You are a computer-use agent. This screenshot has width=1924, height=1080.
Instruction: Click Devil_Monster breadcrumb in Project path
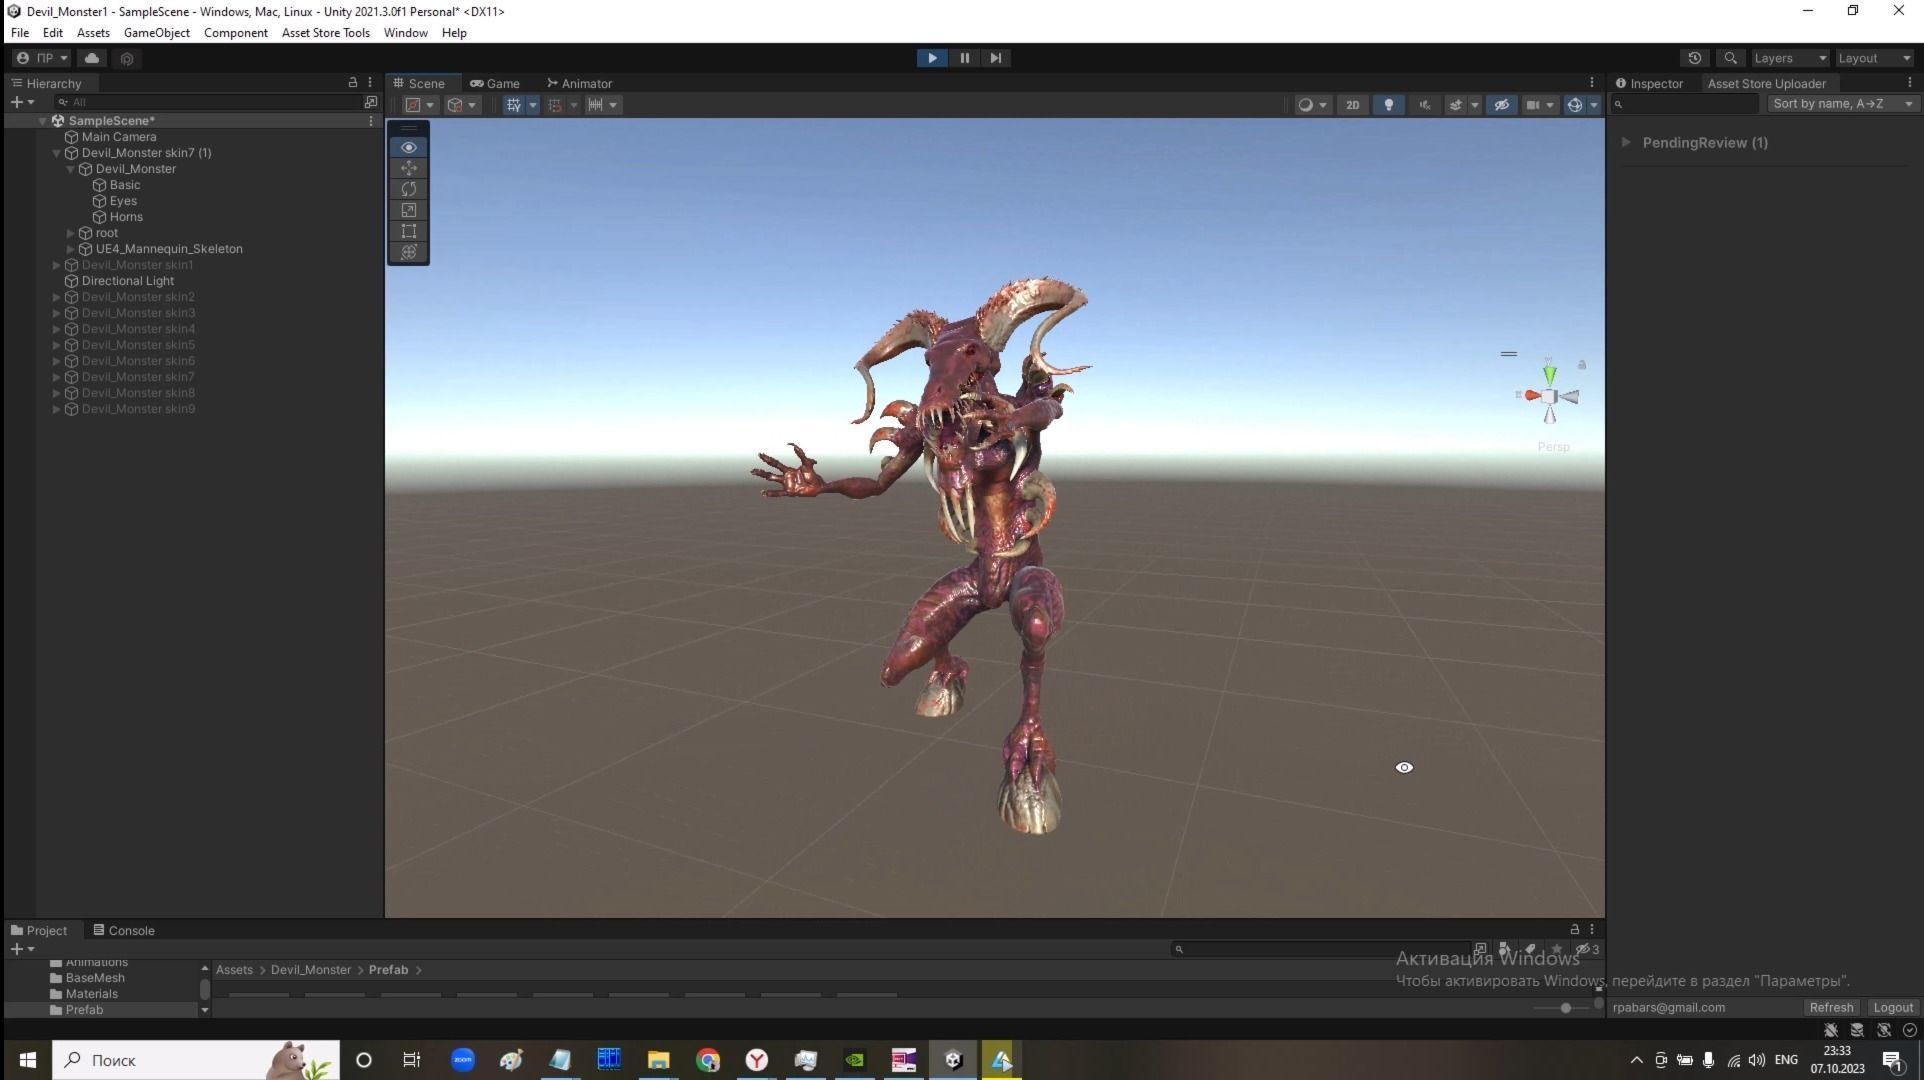pyautogui.click(x=311, y=970)
